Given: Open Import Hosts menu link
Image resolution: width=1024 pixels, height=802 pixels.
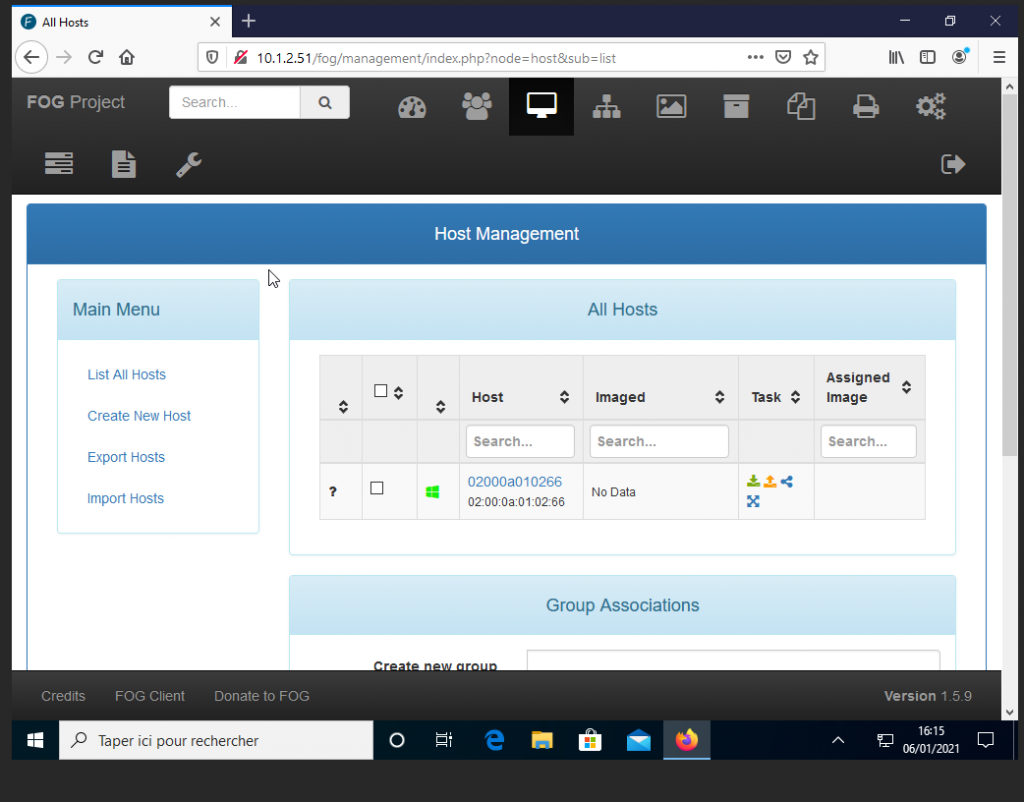Looking at the screenshot, I should click(x=125, y=498).
